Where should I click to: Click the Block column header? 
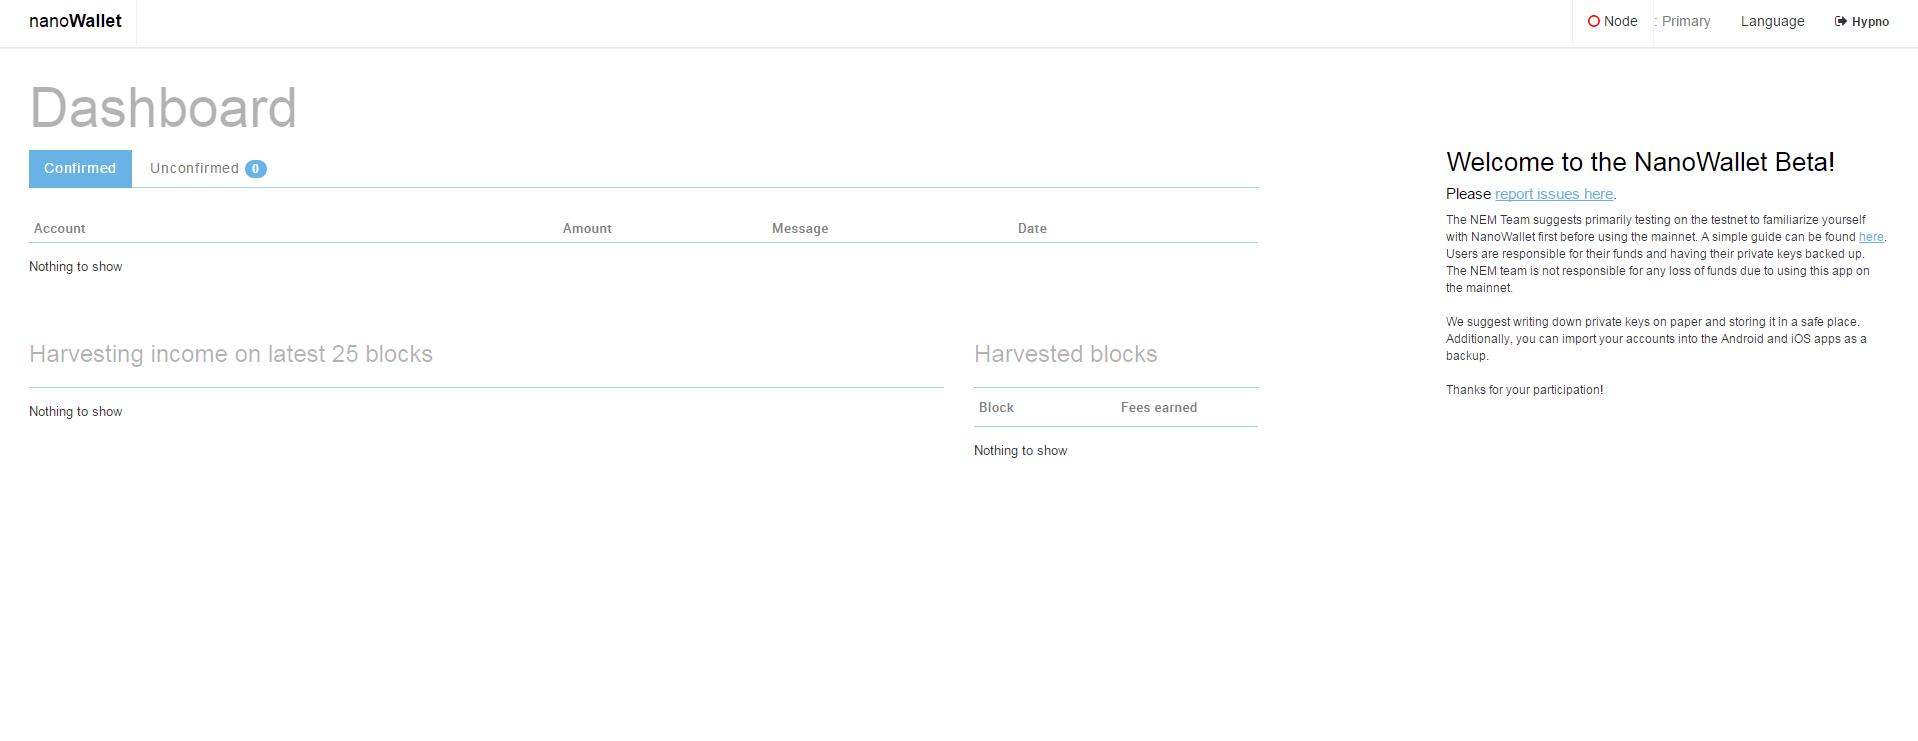coord(996,407)
